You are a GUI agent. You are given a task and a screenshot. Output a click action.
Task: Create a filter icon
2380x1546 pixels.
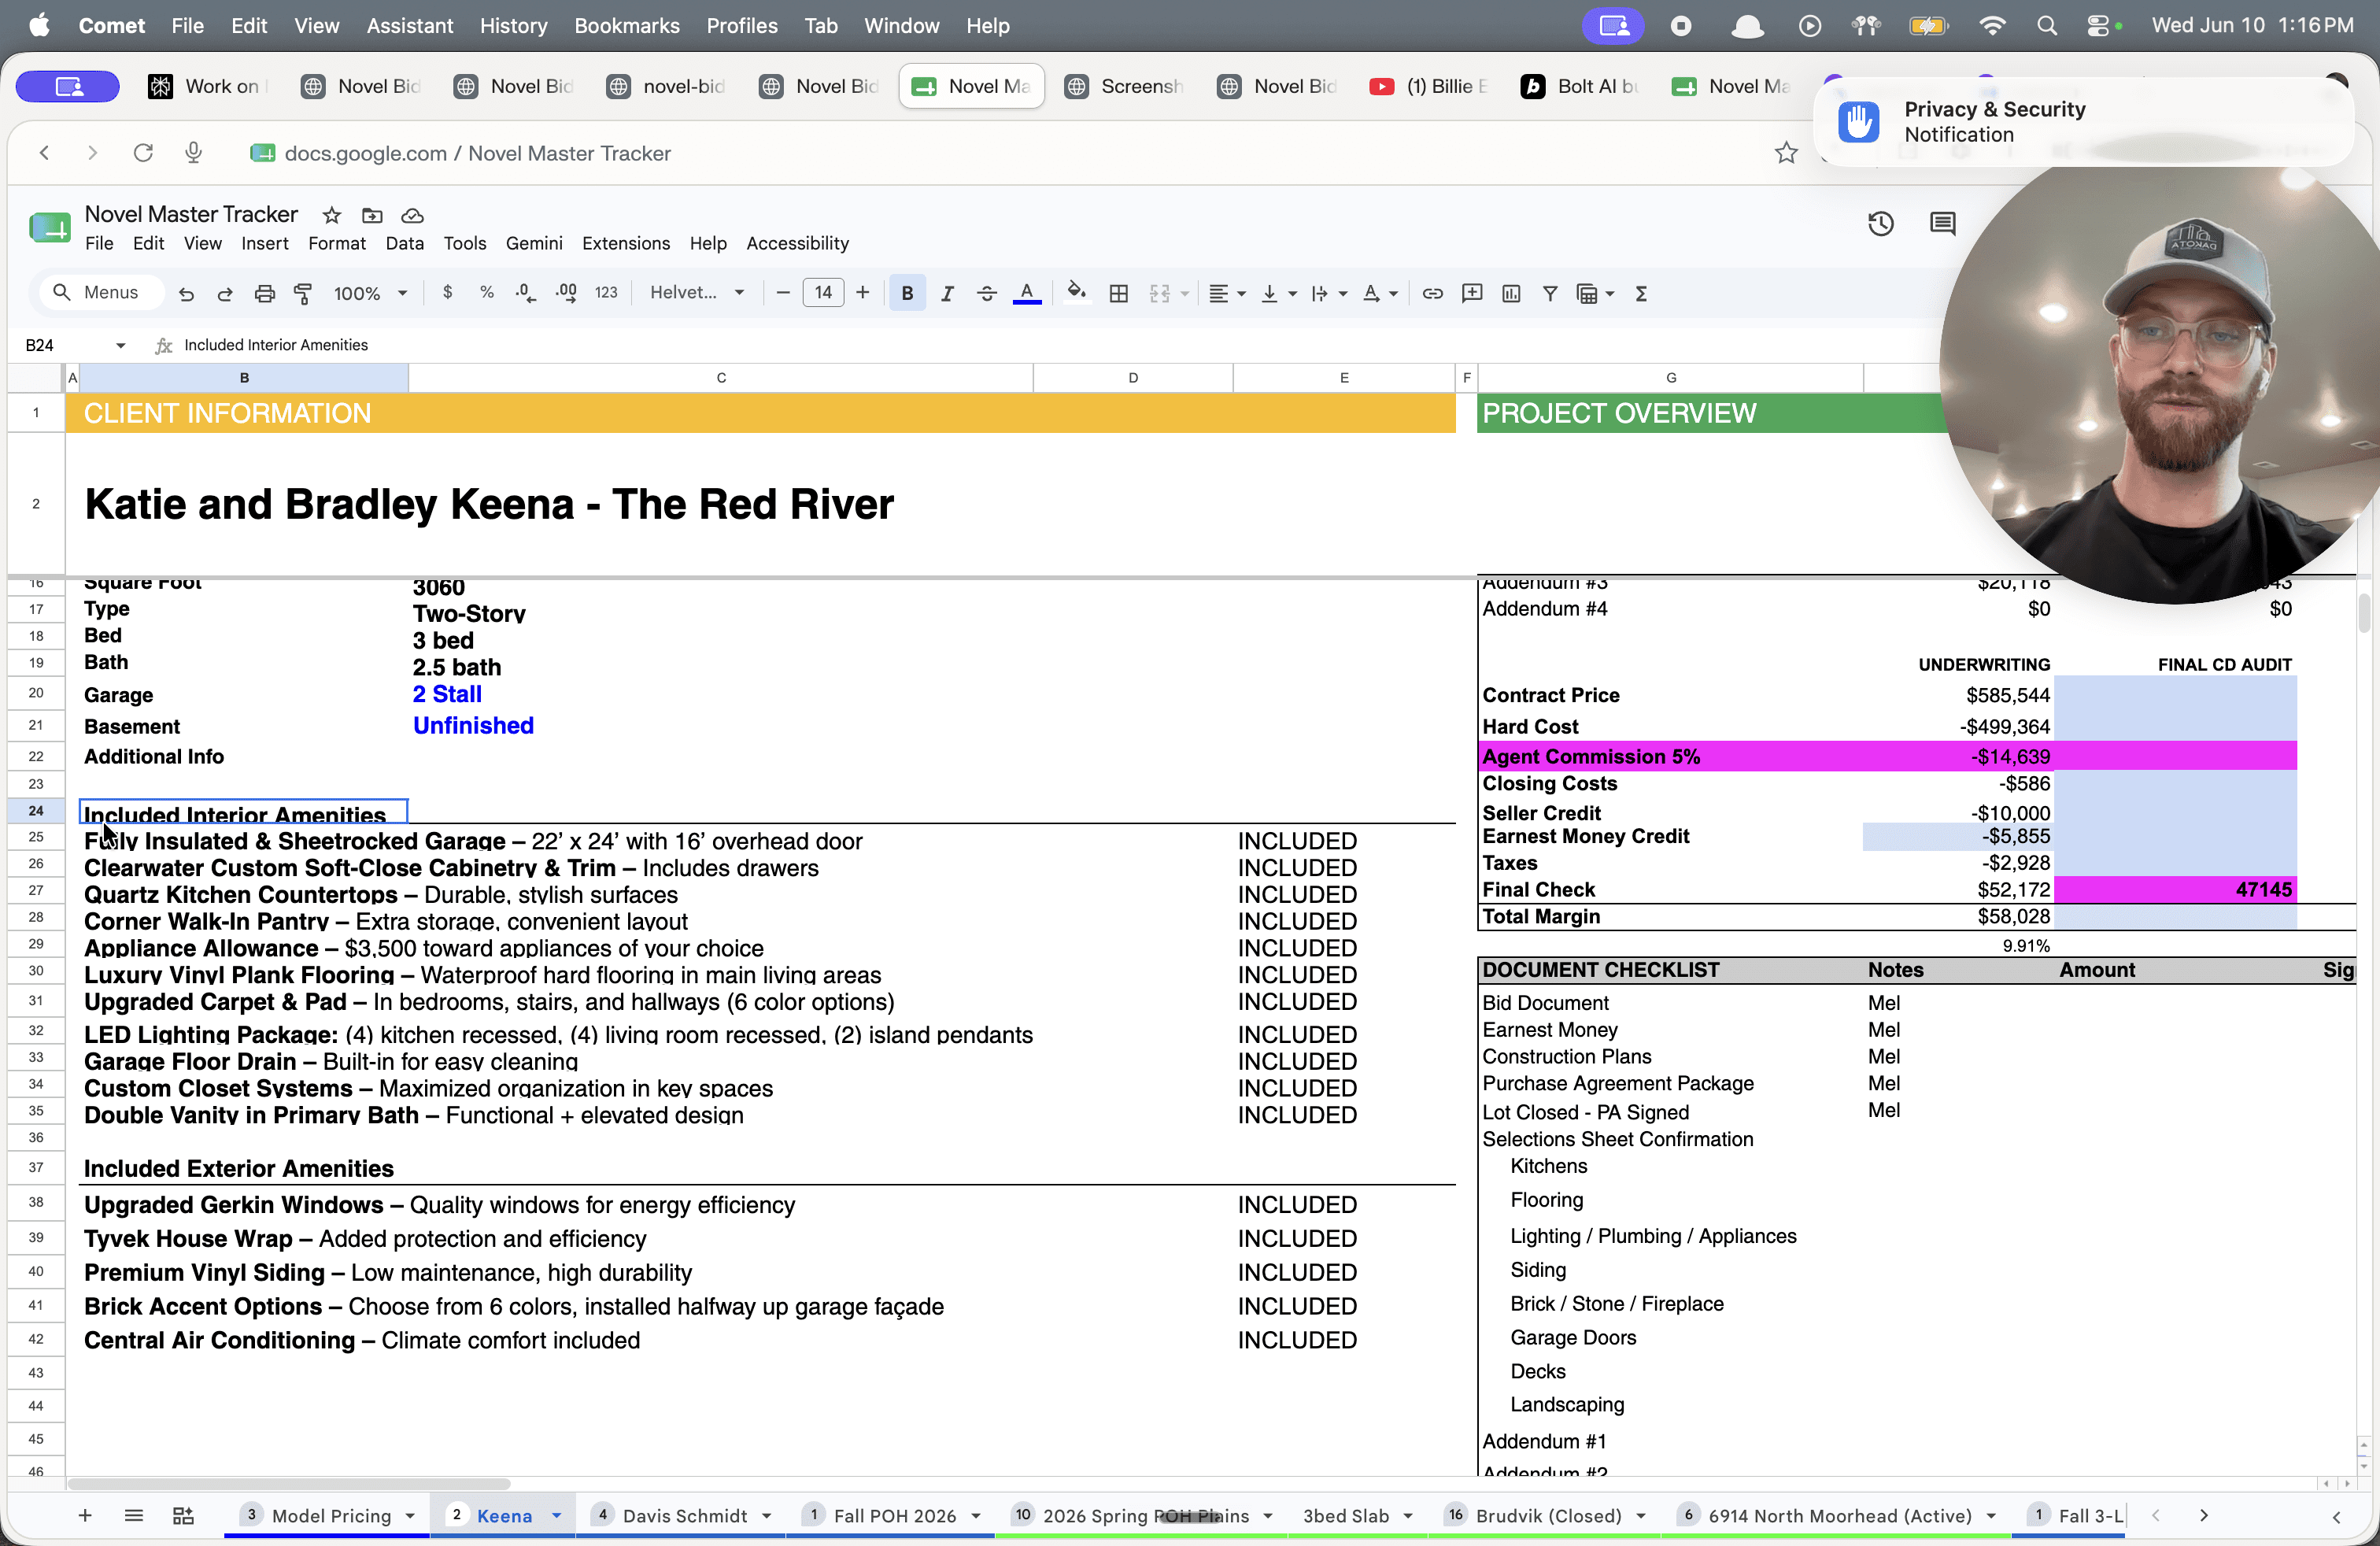[1550, 293]
